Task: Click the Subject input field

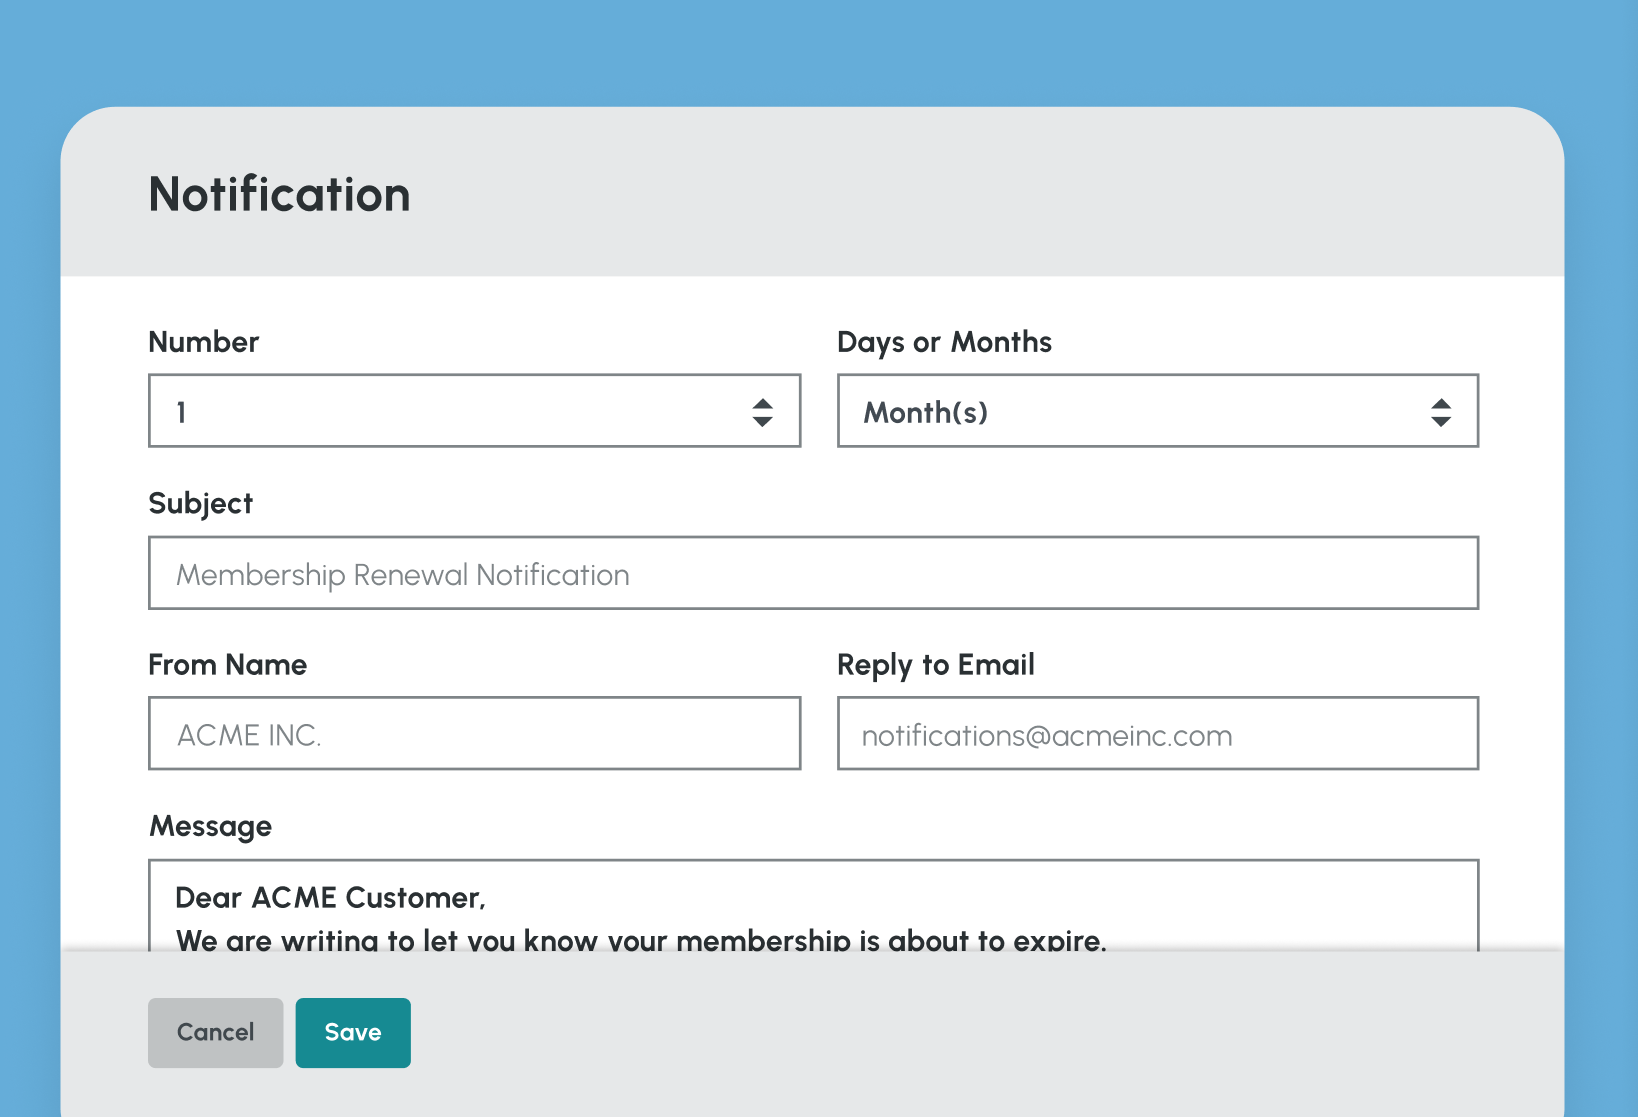Action: [813, 572]
